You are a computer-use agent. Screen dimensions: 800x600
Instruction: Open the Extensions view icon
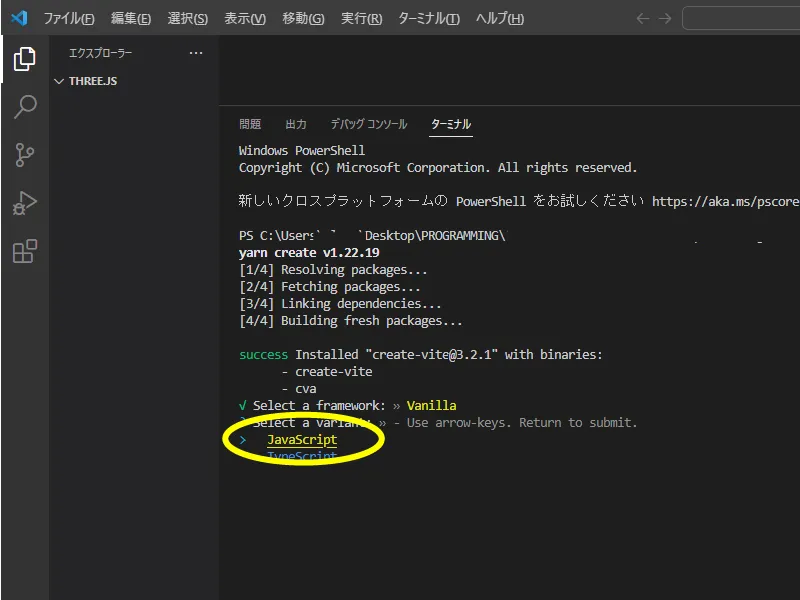(24, 251)
